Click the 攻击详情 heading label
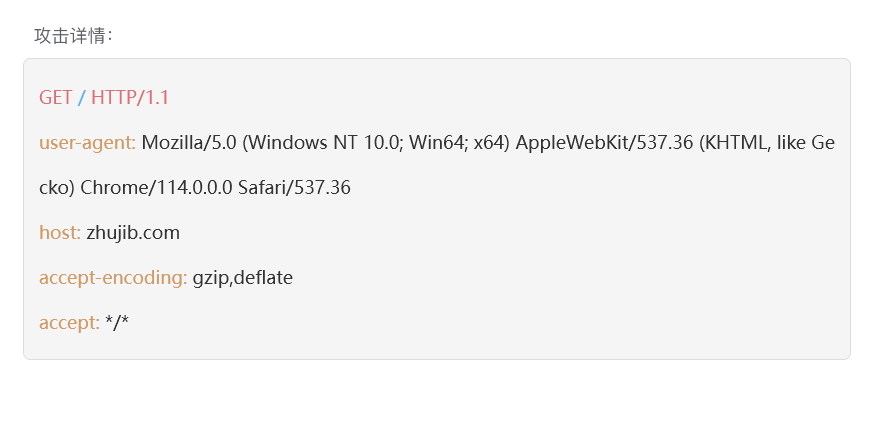Viewport: 869px width, 424px height. (x=73, y=36)
